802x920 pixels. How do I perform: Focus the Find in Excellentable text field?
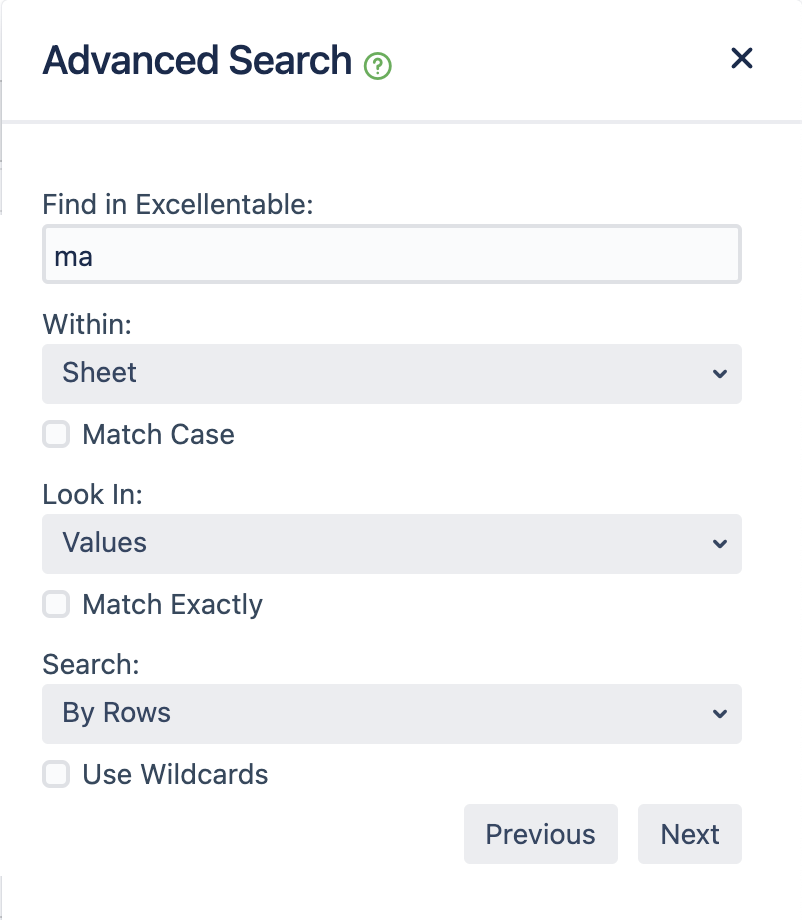(x=391, y=255)
